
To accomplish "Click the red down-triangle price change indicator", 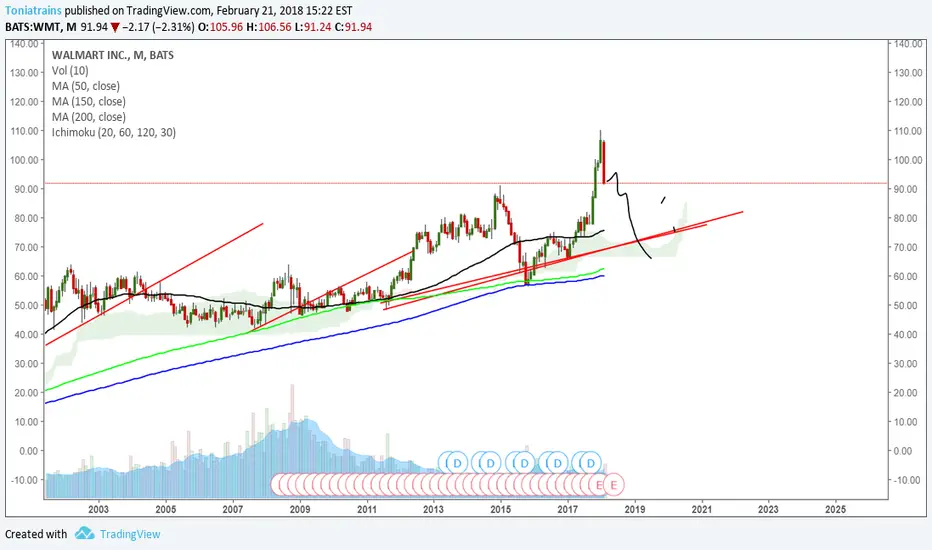I will pos(115,27).
